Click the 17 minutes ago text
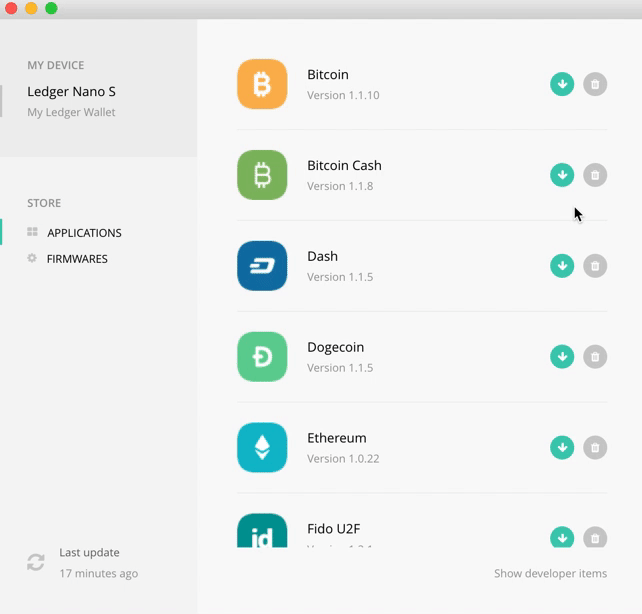Image resolution: width=642 pixels, height=614 pixels. click(99, 573)
